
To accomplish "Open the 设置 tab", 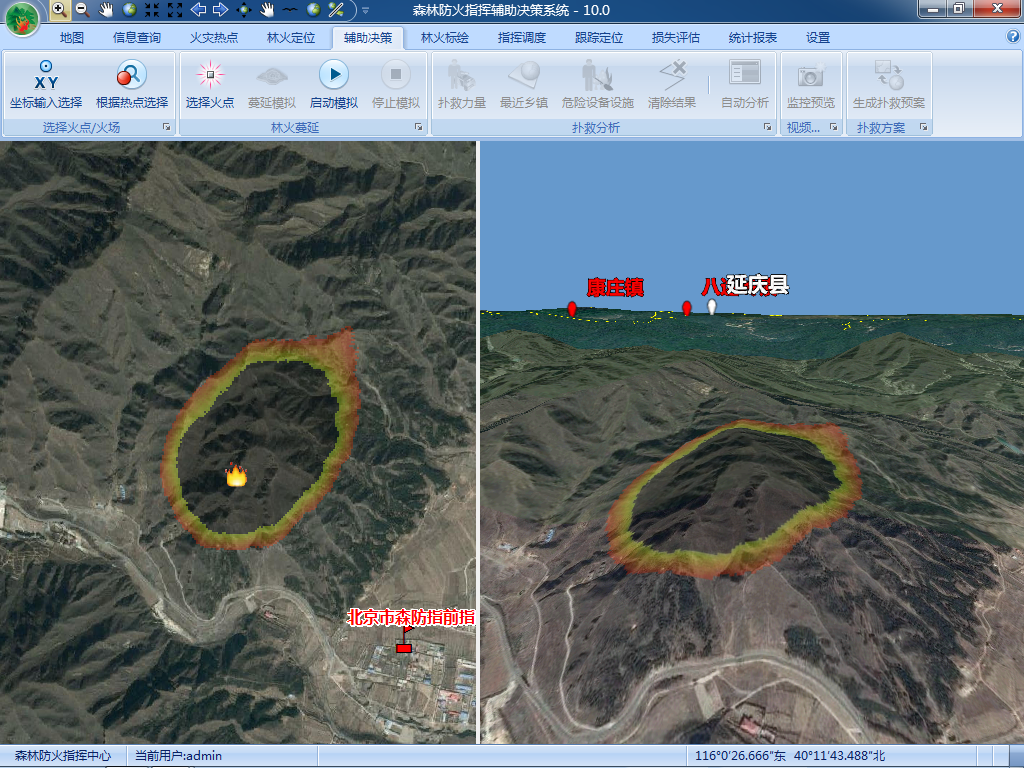I will click(x=818, y=38).
